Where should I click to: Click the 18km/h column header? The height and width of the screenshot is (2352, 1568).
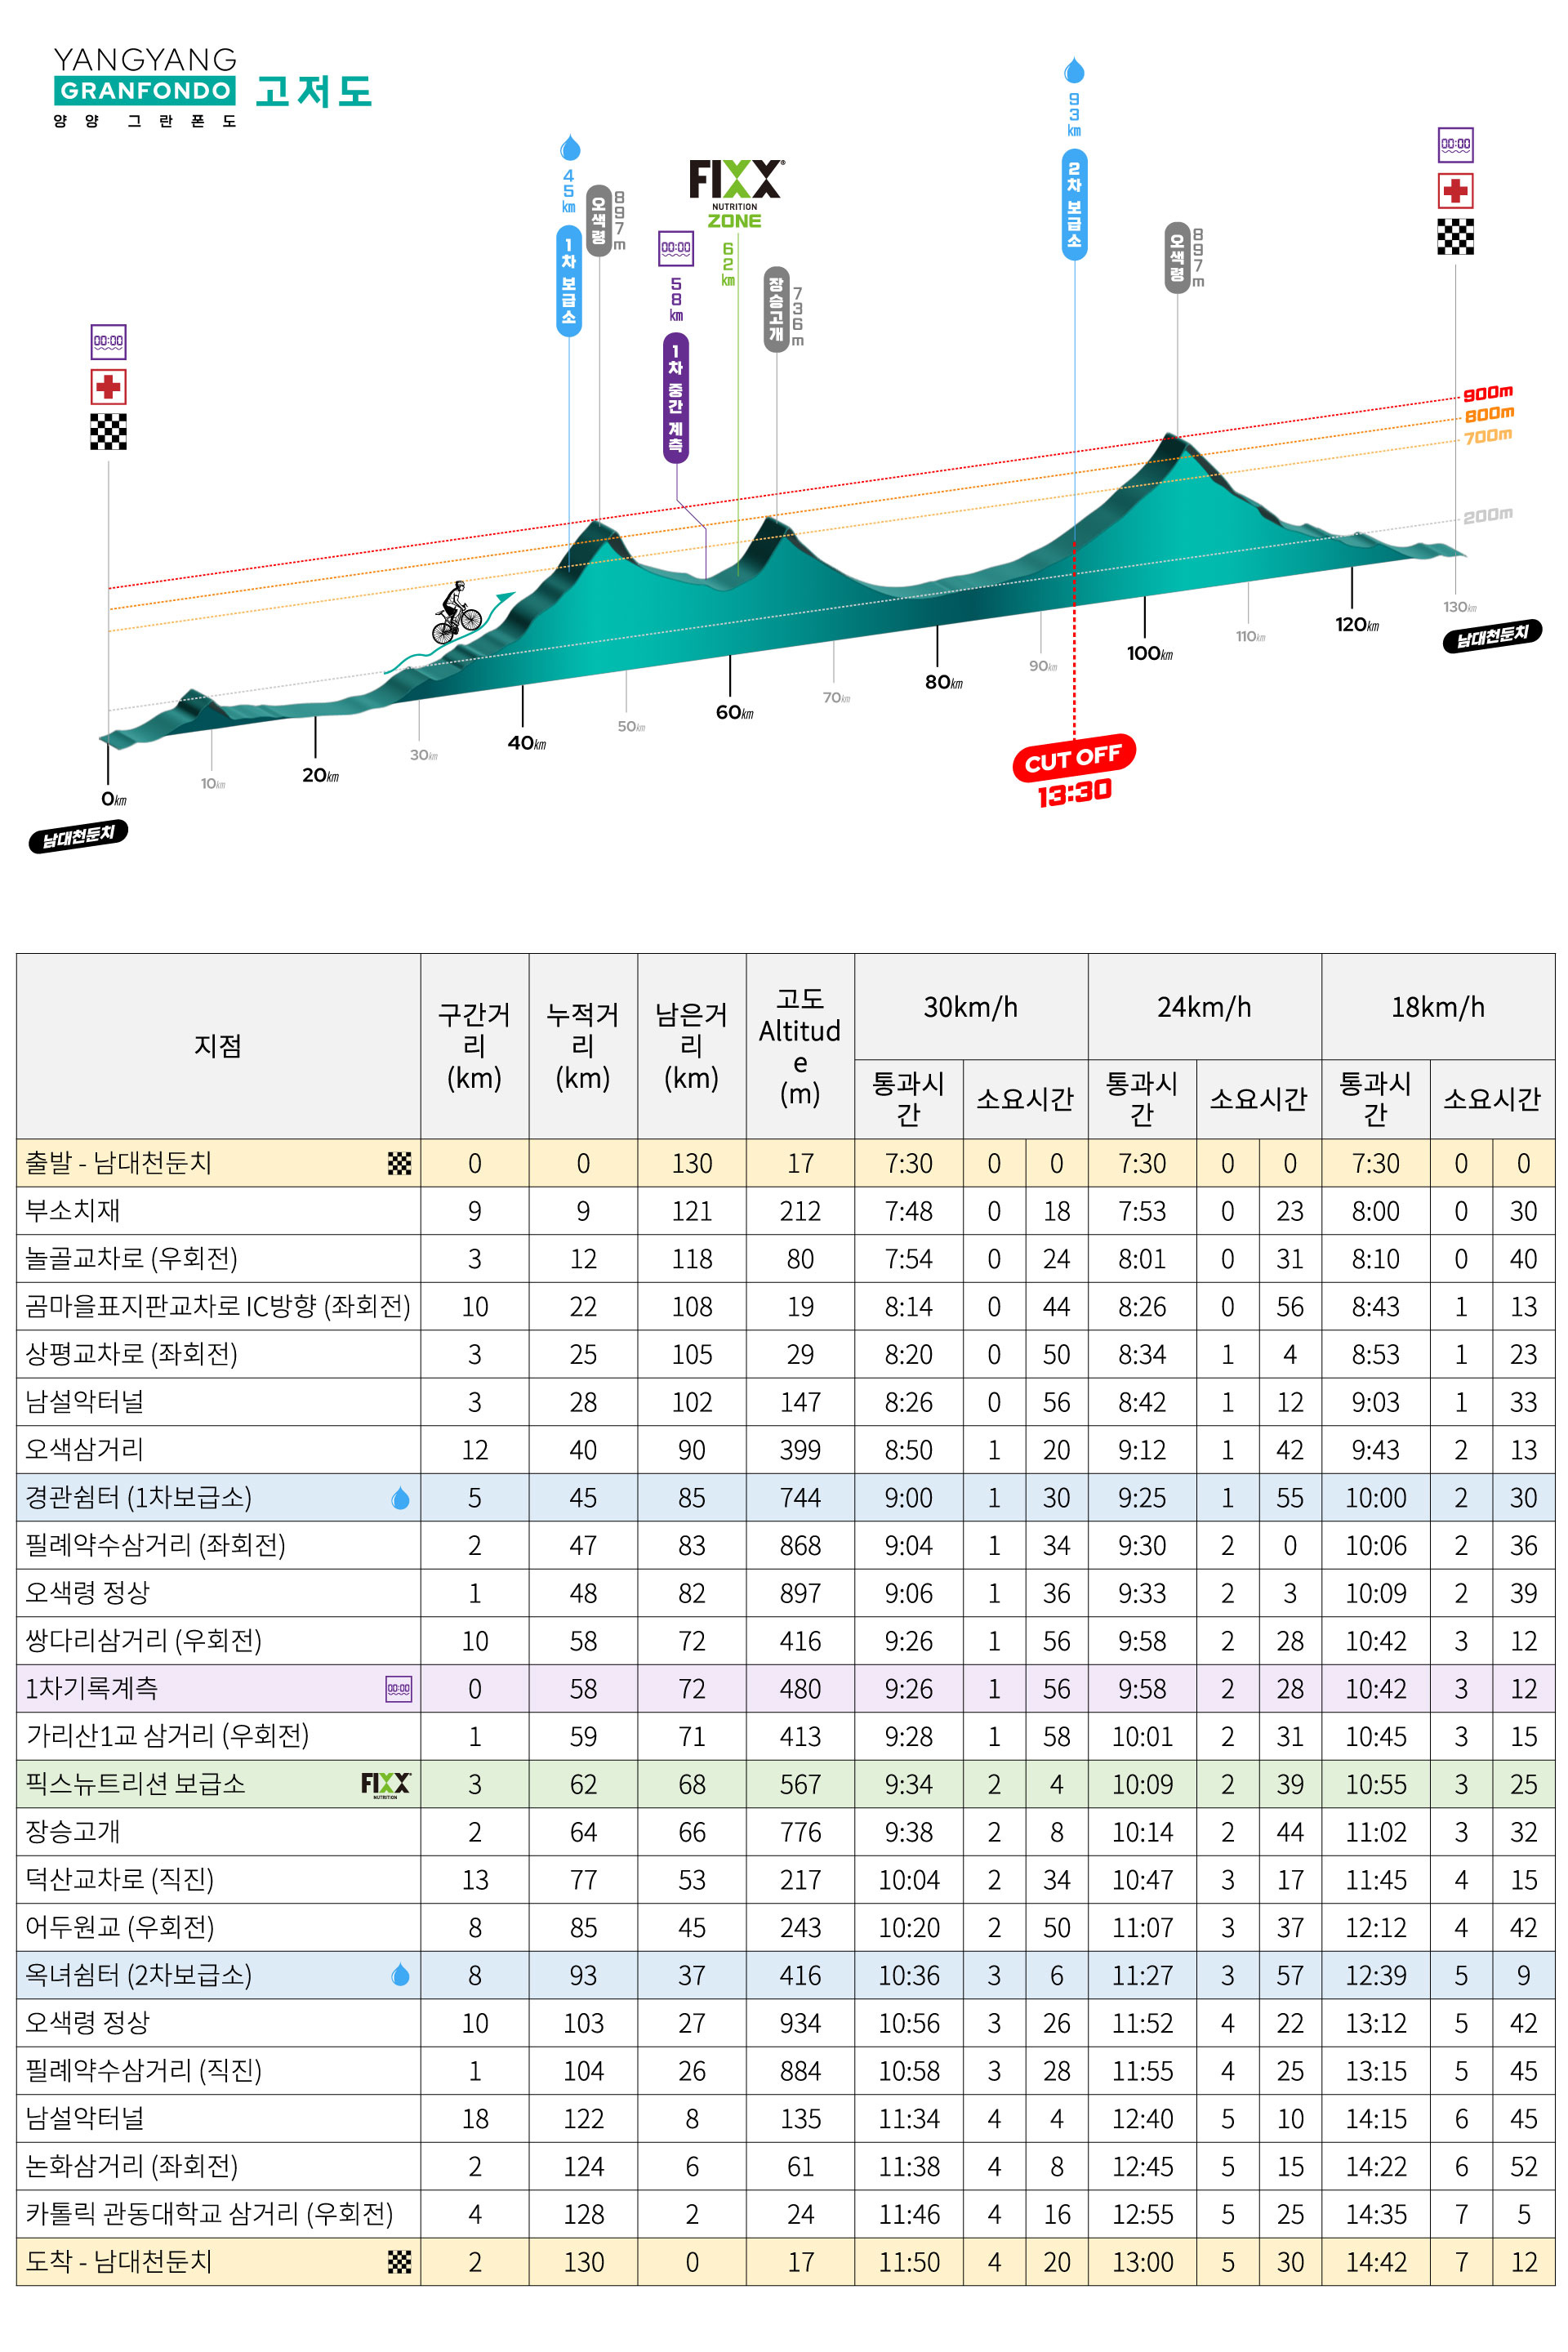1438,1007
